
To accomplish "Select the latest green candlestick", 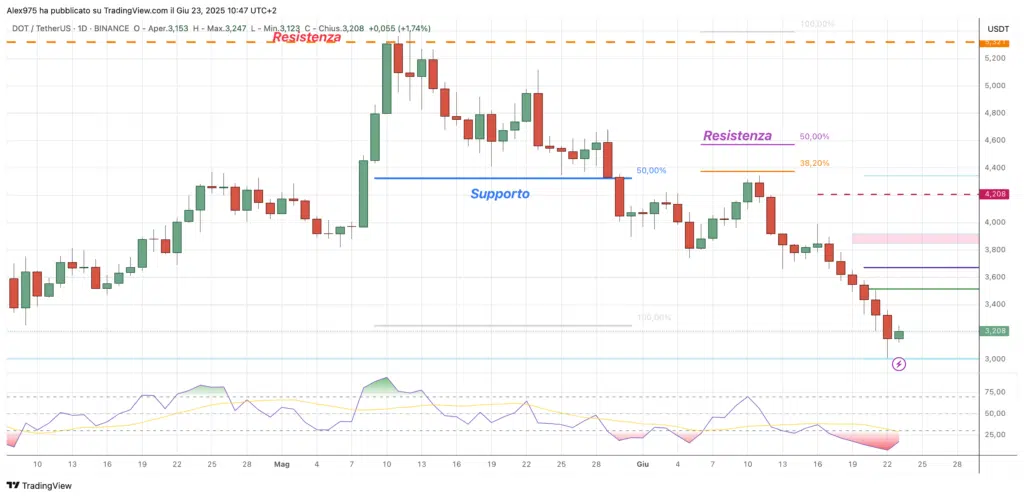I will tap(899, 335).
